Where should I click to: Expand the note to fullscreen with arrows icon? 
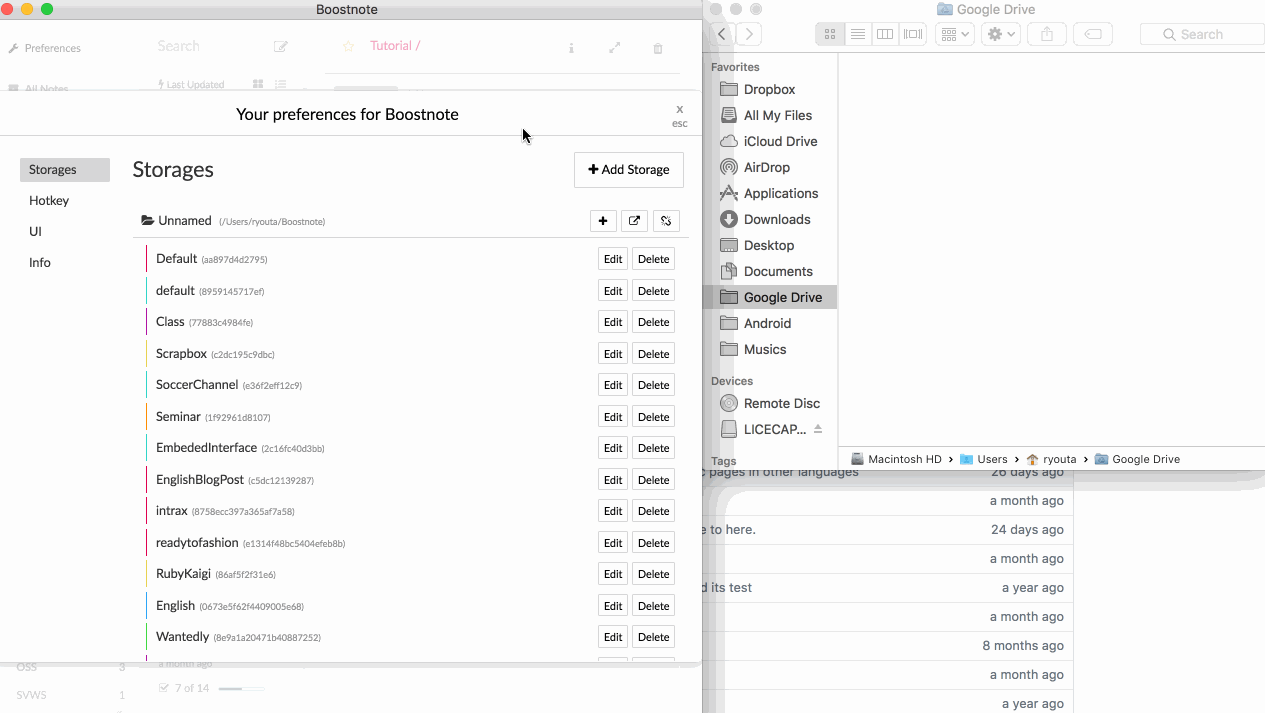pyautogui.click(x=614, y=47)
